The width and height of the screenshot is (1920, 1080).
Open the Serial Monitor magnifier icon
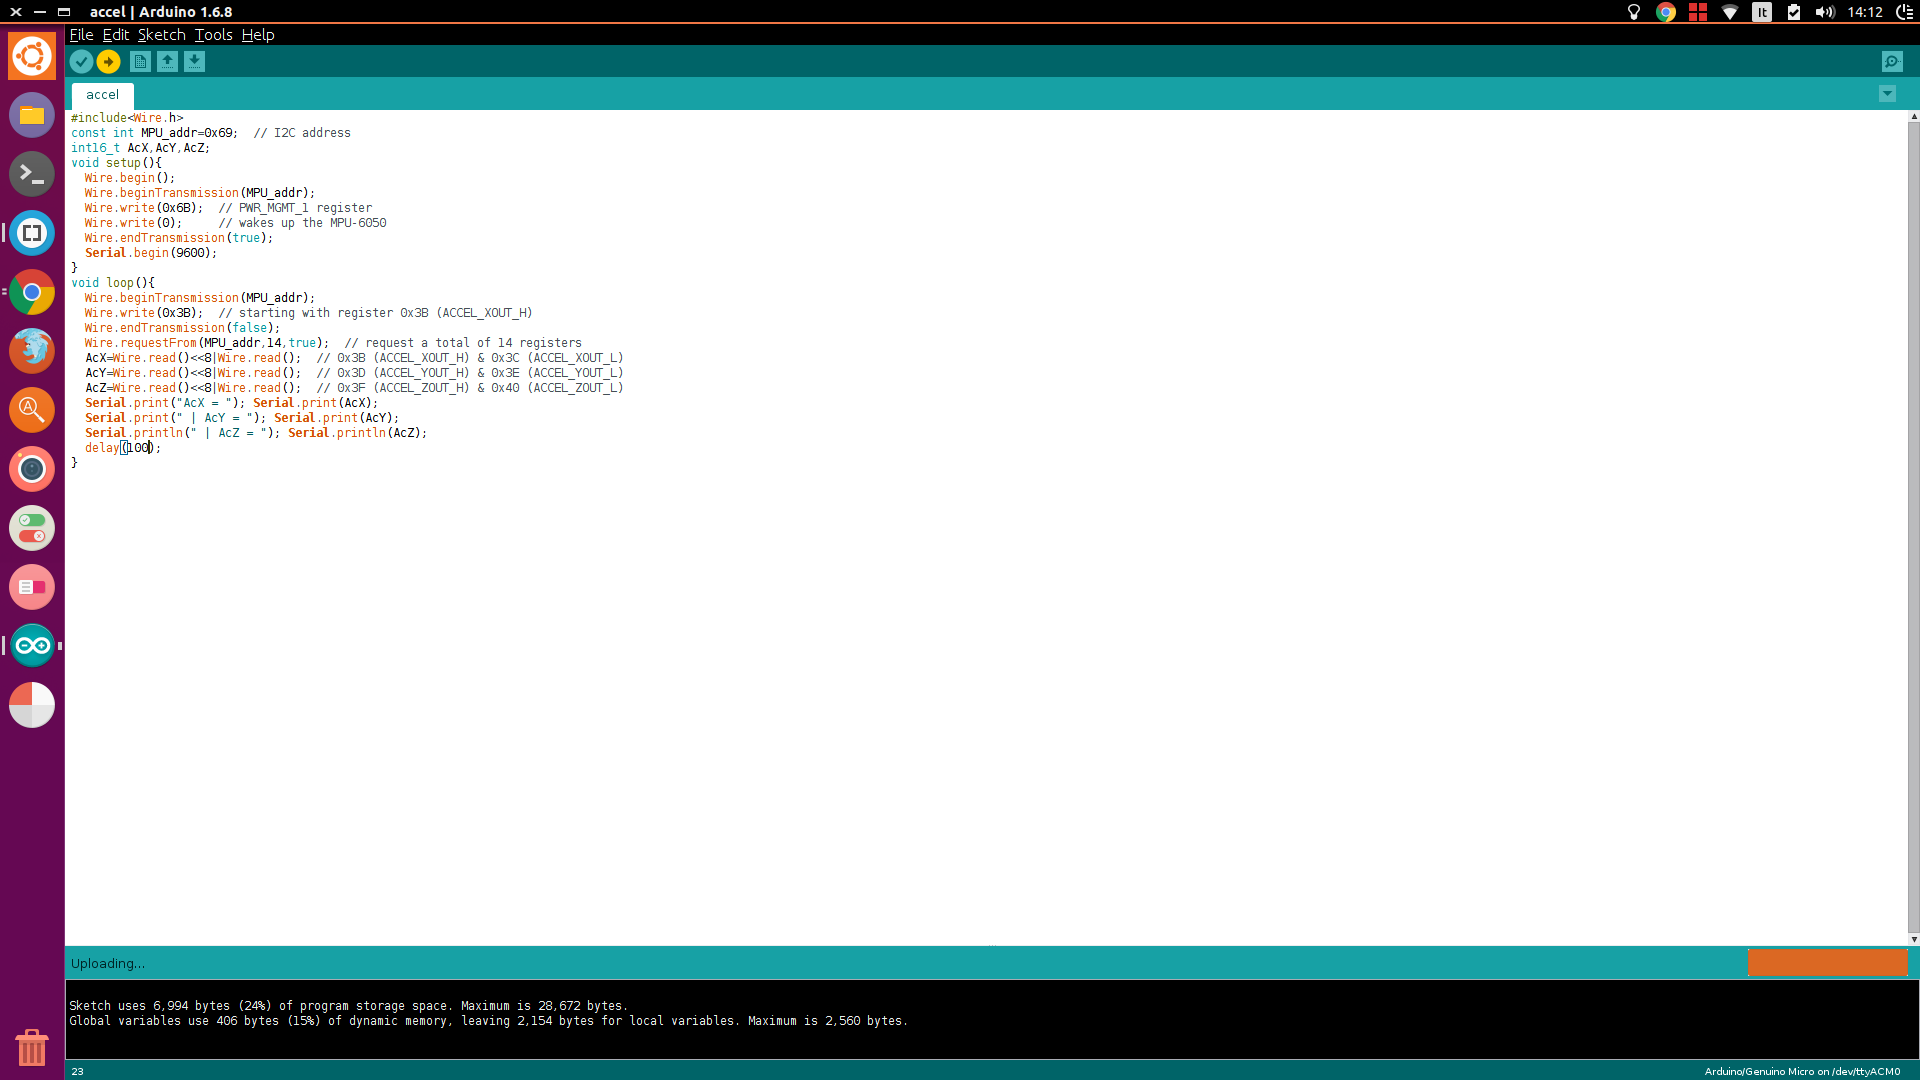click(1892, 62)
